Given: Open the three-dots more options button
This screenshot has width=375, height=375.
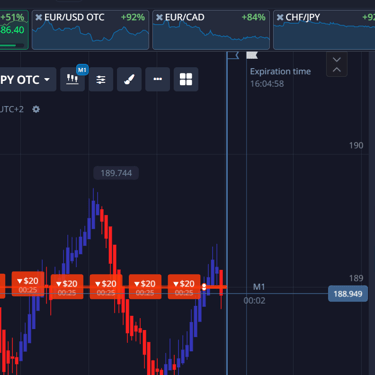Looking at the screenshot, I should pyautogui.click(x=157, y=79).
